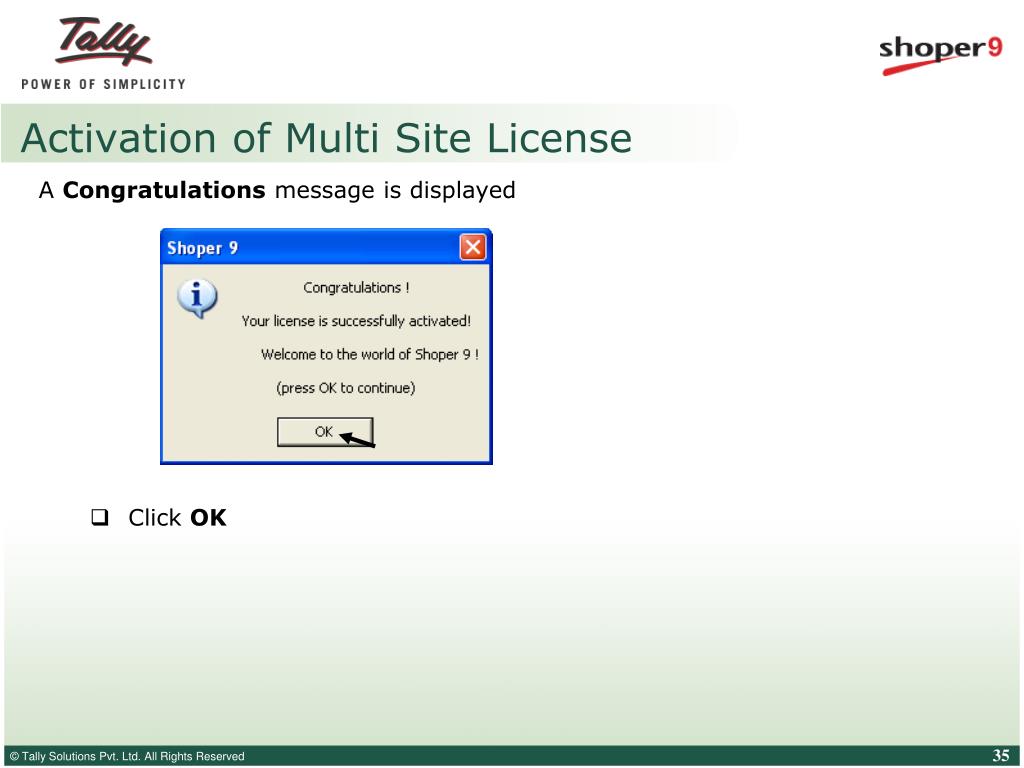Click the 'Congratulations !' message text
1024x768 pixels.
[x=356, y=288]
